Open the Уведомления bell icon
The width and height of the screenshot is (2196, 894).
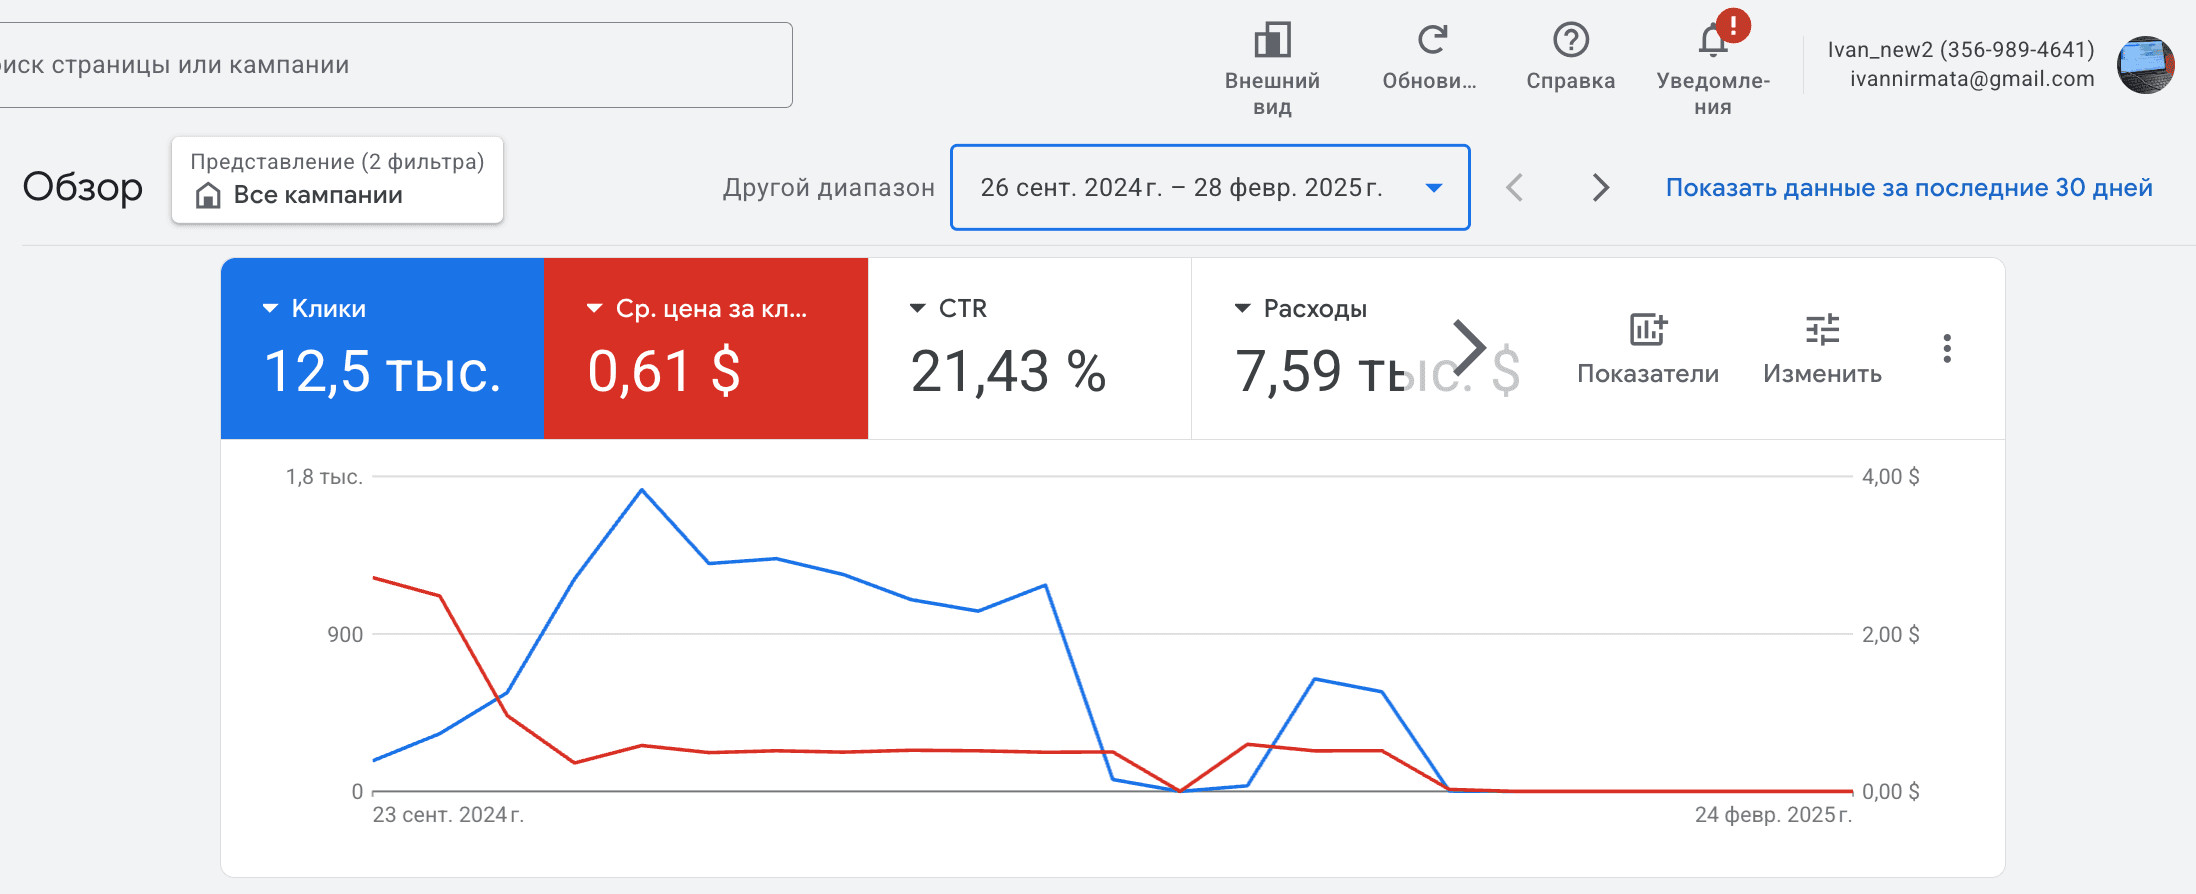point(1714,40)
